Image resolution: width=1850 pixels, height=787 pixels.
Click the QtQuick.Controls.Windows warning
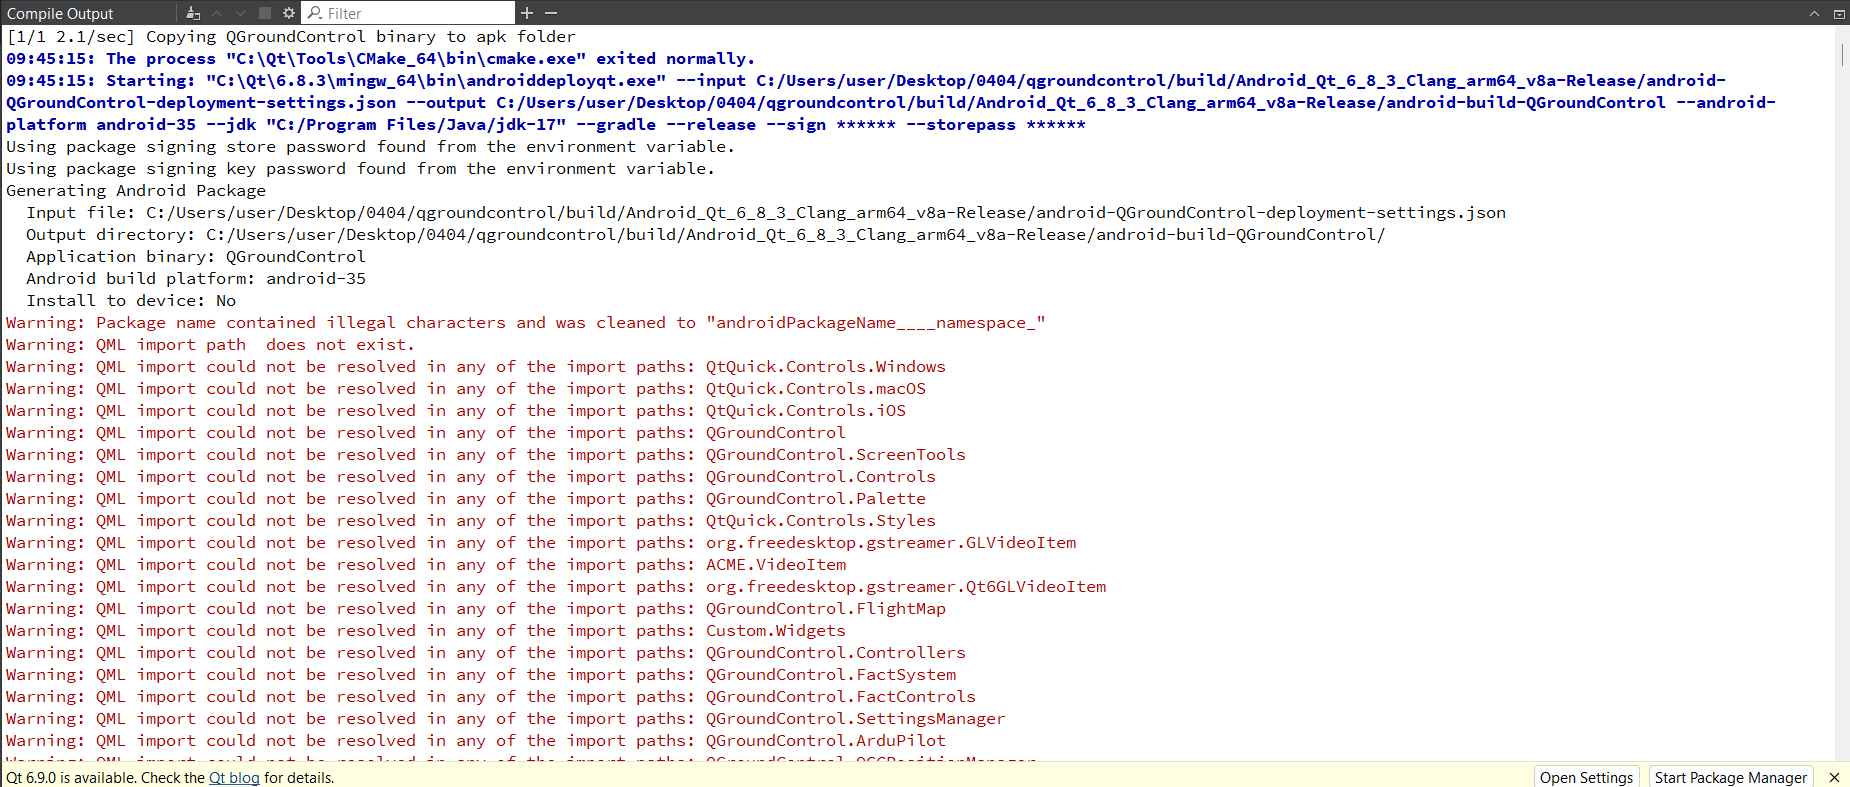click(476, 366)
